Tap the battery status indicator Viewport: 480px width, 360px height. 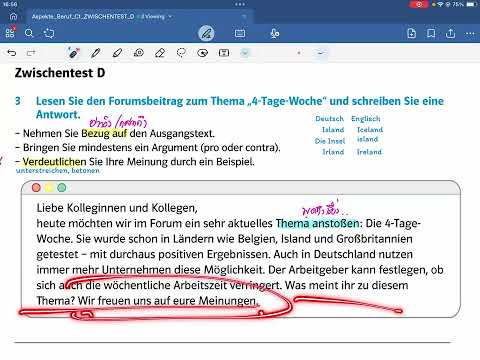point(471,5)
